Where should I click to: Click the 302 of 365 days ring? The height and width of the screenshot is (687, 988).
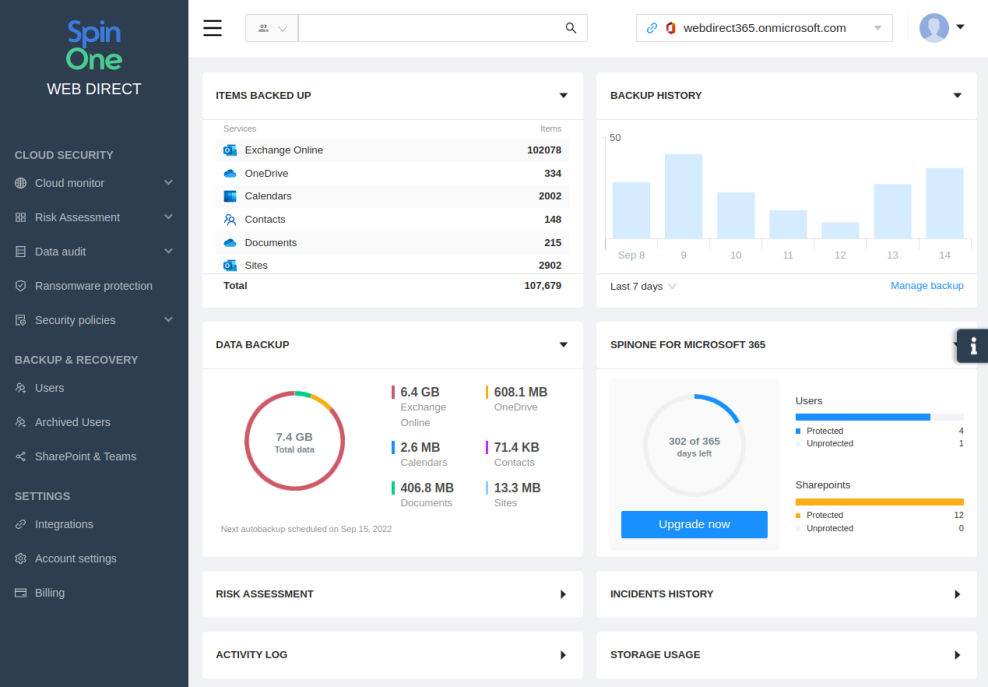tap(694, 446)
